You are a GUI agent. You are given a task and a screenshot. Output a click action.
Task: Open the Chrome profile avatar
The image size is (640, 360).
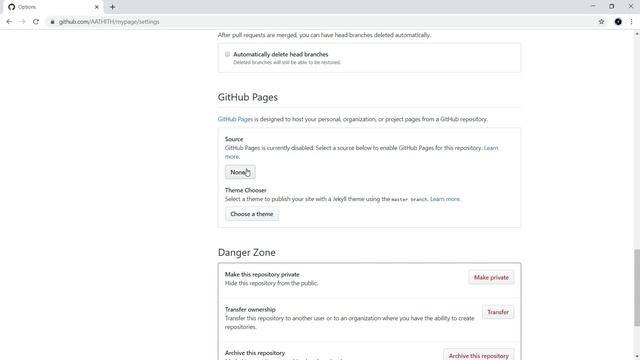coord(618,22)
